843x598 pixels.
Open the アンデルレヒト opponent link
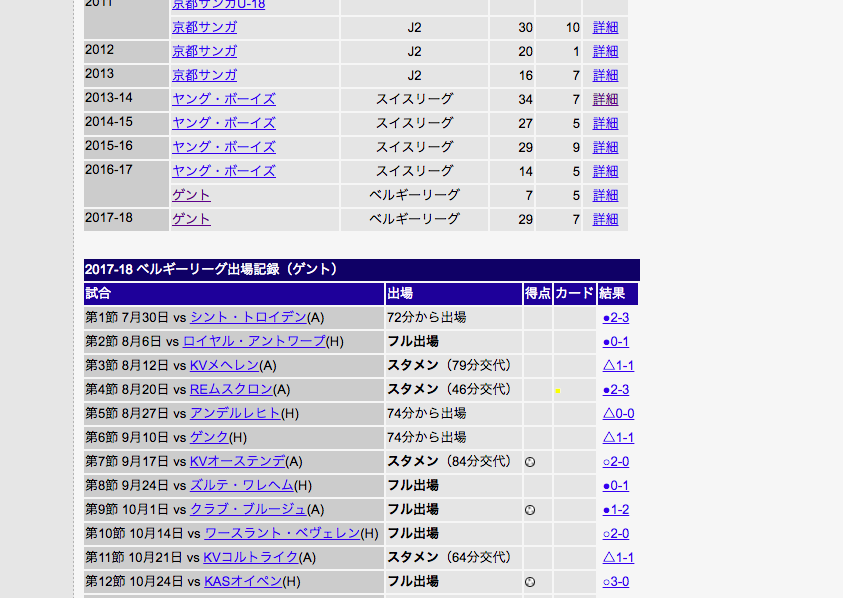[x=235, y=414]
